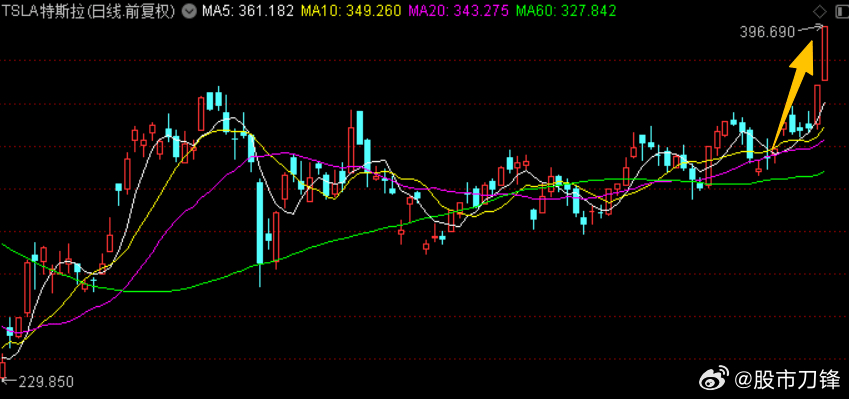
Task: Click the small arrow next to 396.690
Action: 809,28
